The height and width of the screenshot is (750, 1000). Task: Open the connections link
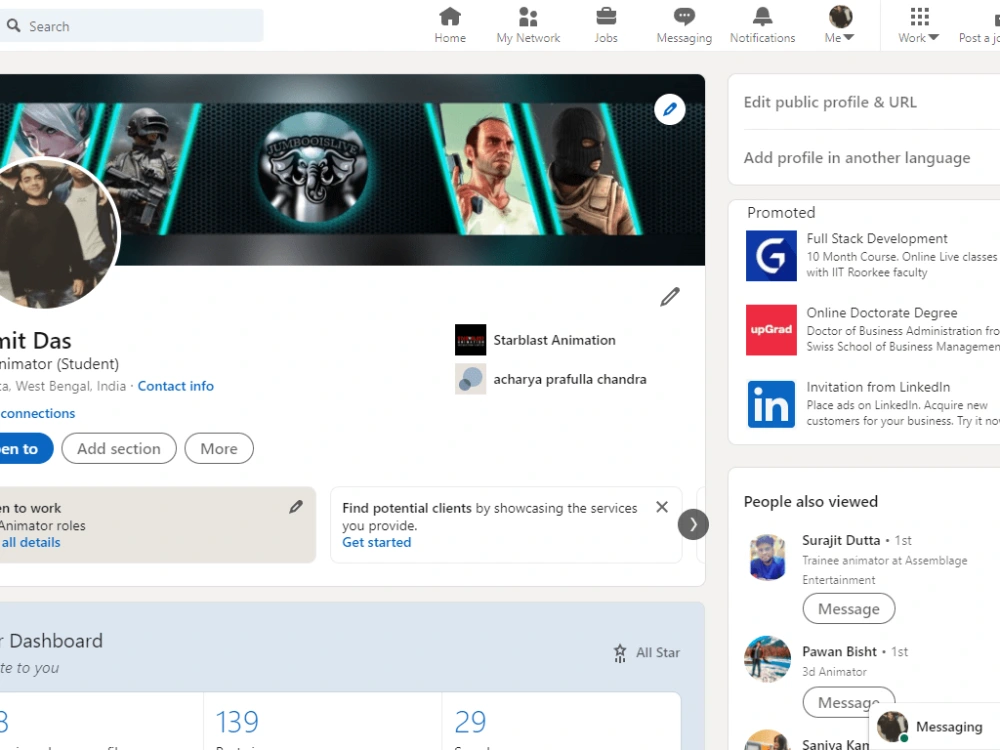38,413
